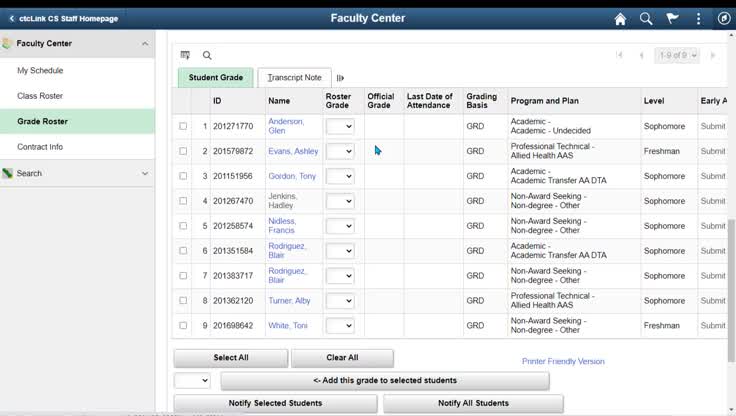Open Class Roster in the sidebar

coord(40,96)
